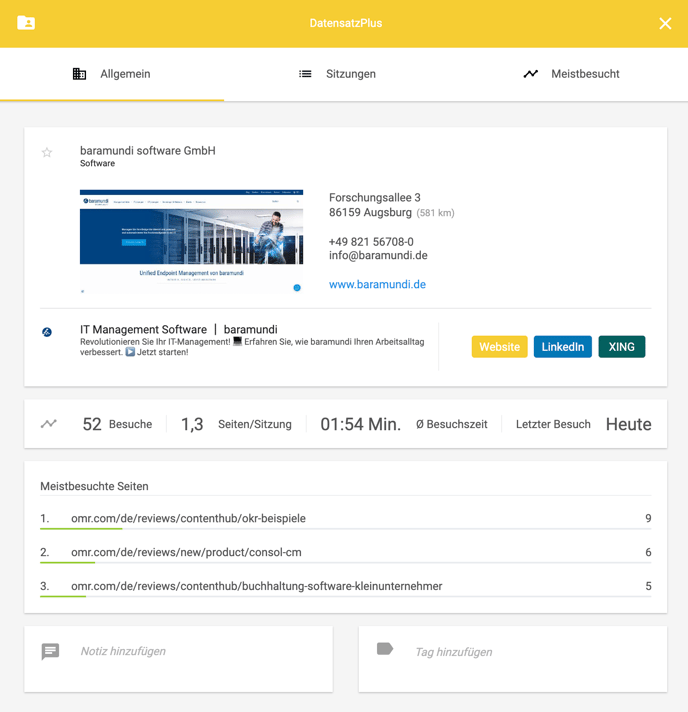The height and width of the screenshot is (712, 688).
Task: Switch to the Sitzungen tab
Action: click(337, 74)
